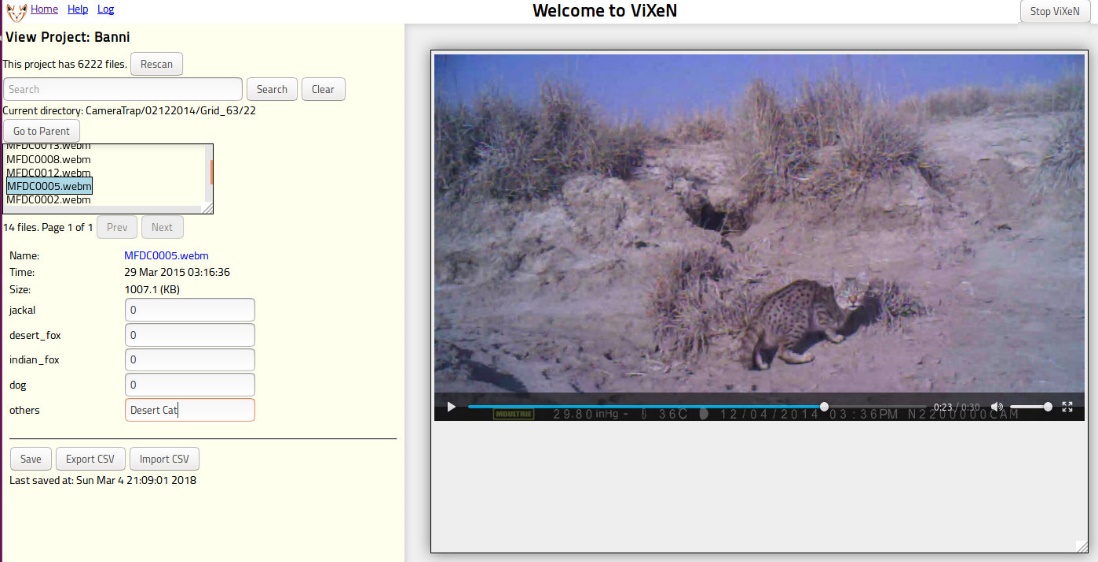This screenshot has width=1098, height=562.
Task: Edit the jackal count field
Action: (x=190, y=310)
